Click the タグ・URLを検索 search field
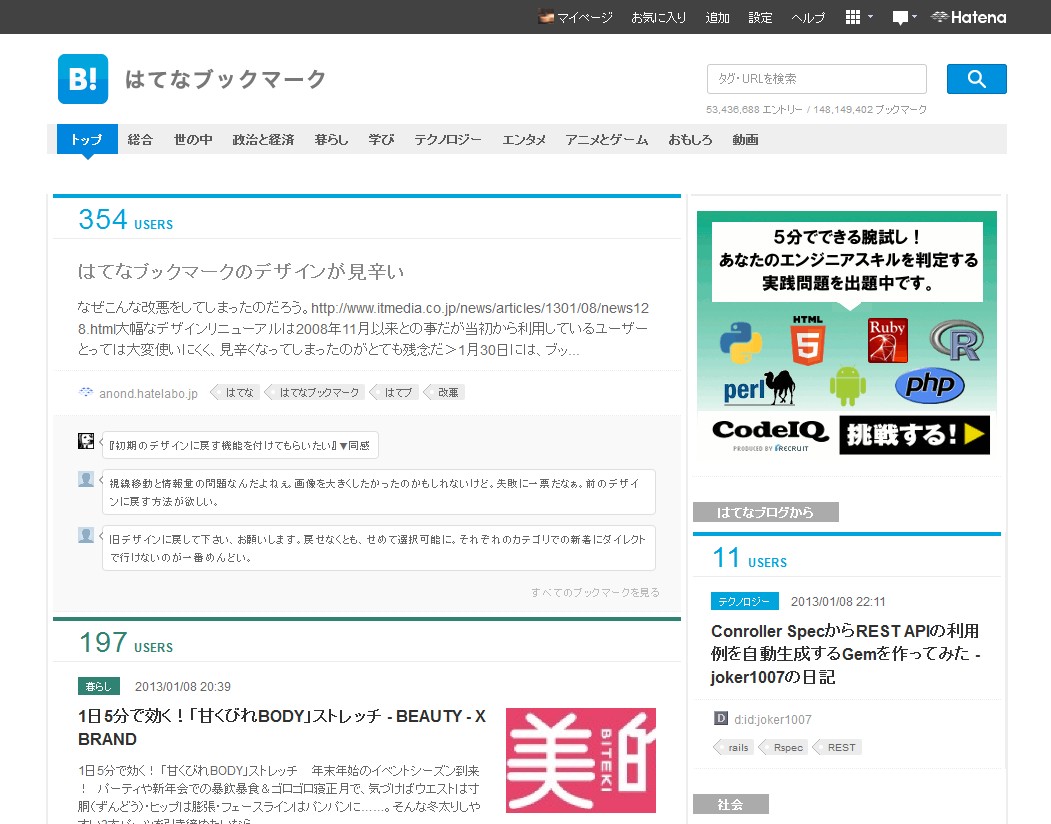 pos(816,79)
